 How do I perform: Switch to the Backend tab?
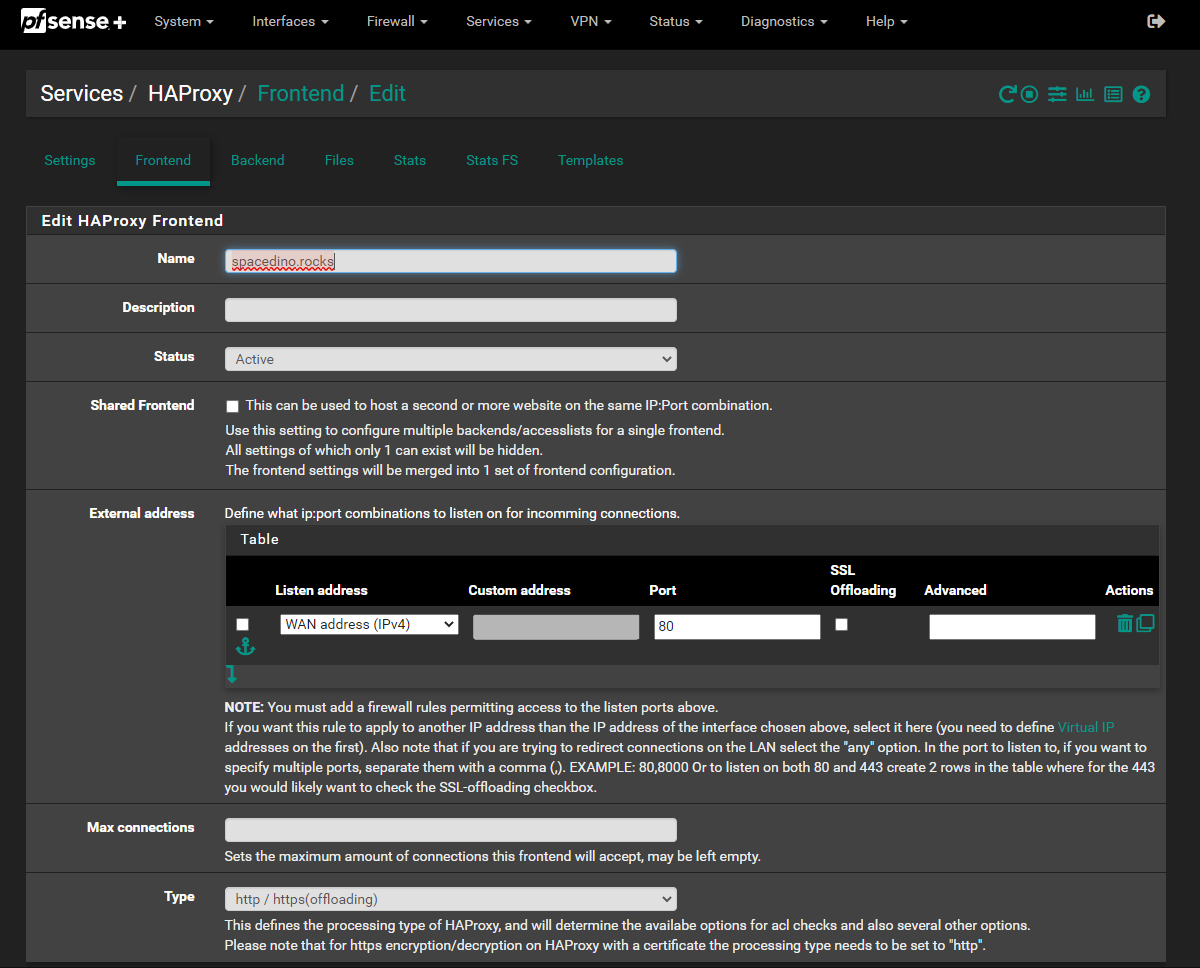coord(257,160)
